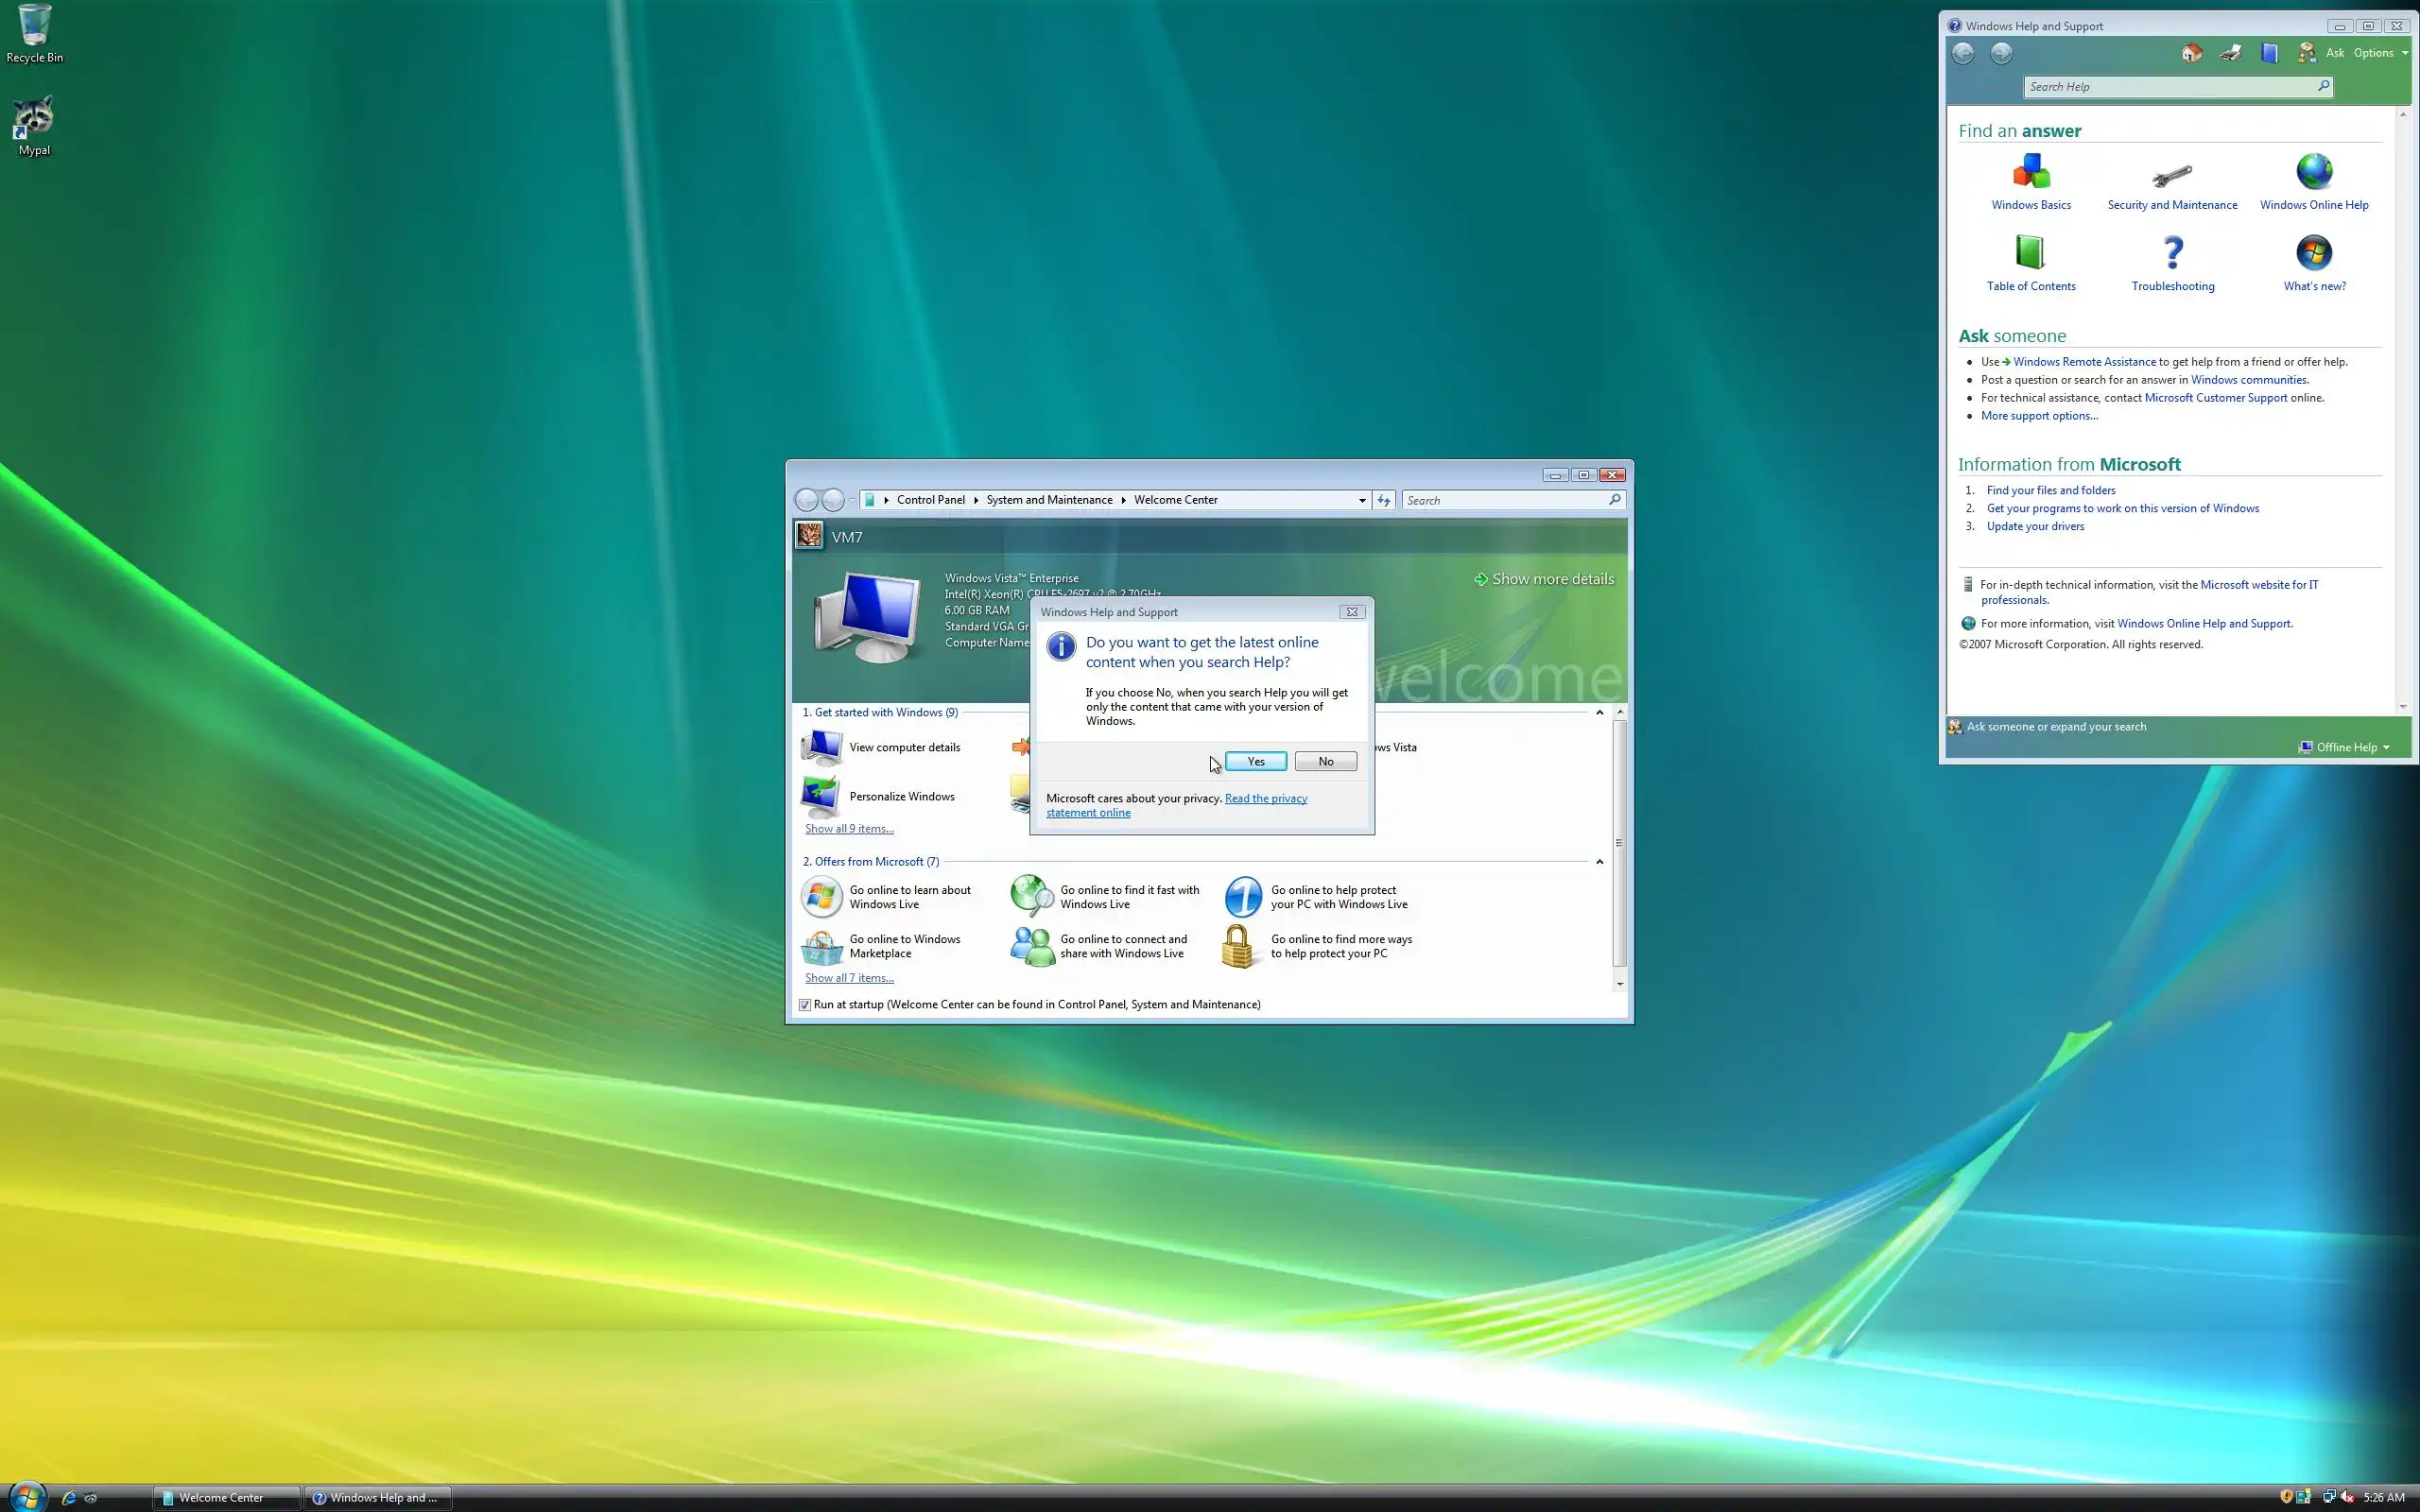Viewport: 2420px width, 1512px height.
Task: Click Yes in the Help dialog
Action: pyautogui.click(x=1255, y=761)
